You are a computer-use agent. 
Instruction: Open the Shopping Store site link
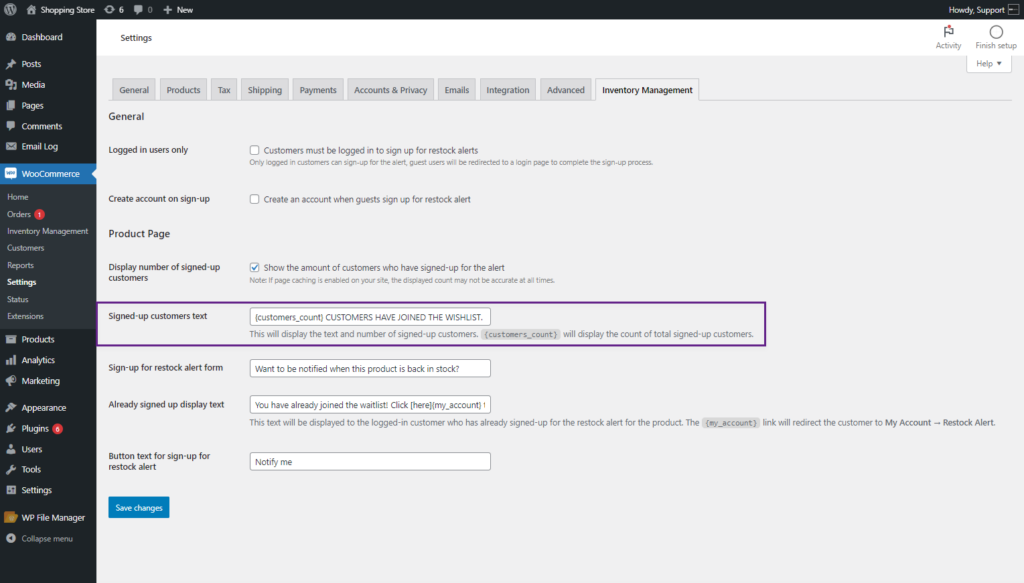coord(67,10)
